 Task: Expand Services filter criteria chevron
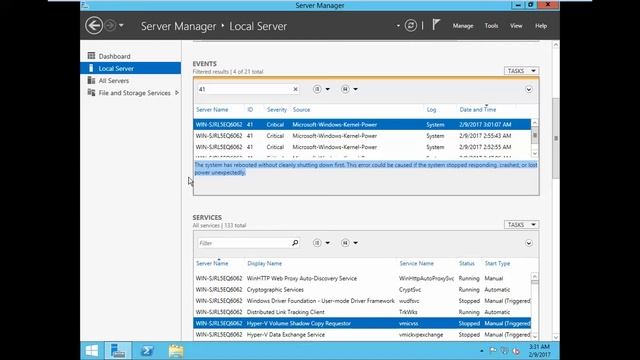(529, 243)
